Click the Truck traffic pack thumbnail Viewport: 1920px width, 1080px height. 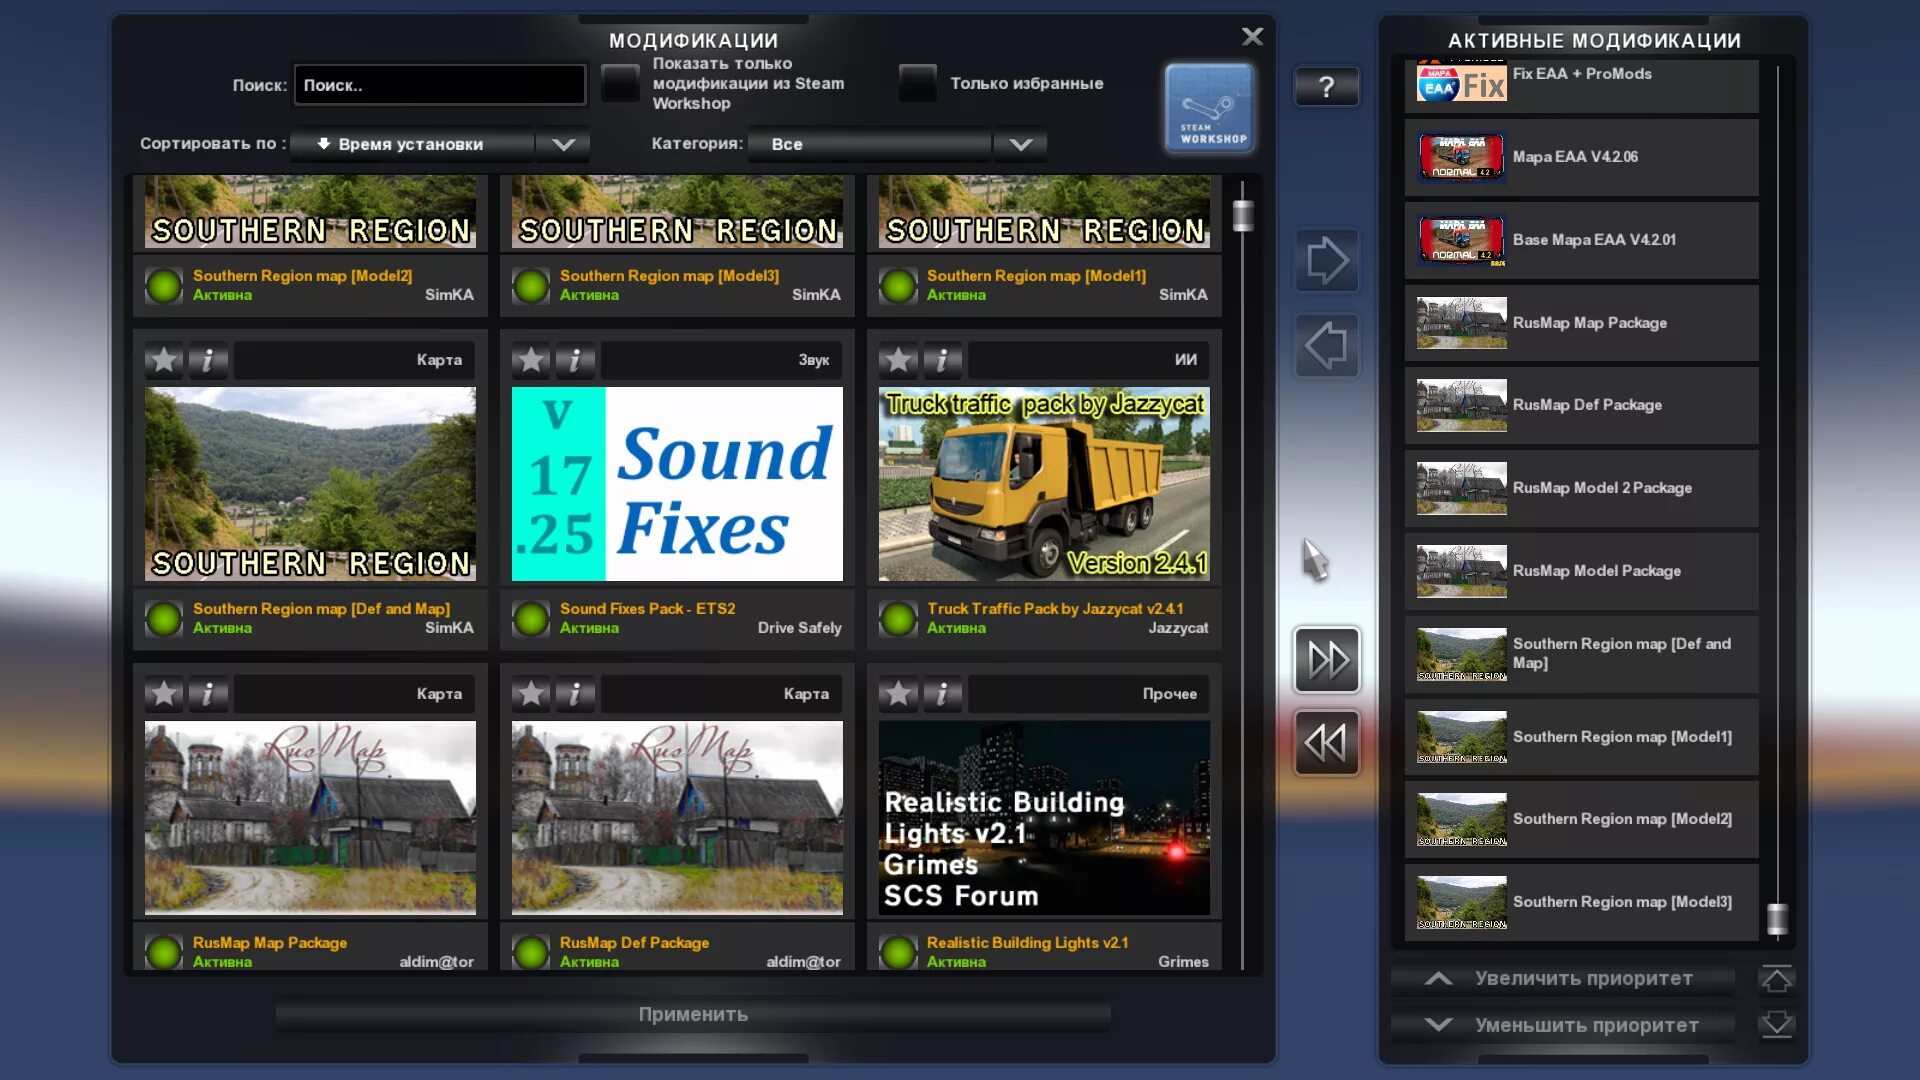(x=1044, y=484)
